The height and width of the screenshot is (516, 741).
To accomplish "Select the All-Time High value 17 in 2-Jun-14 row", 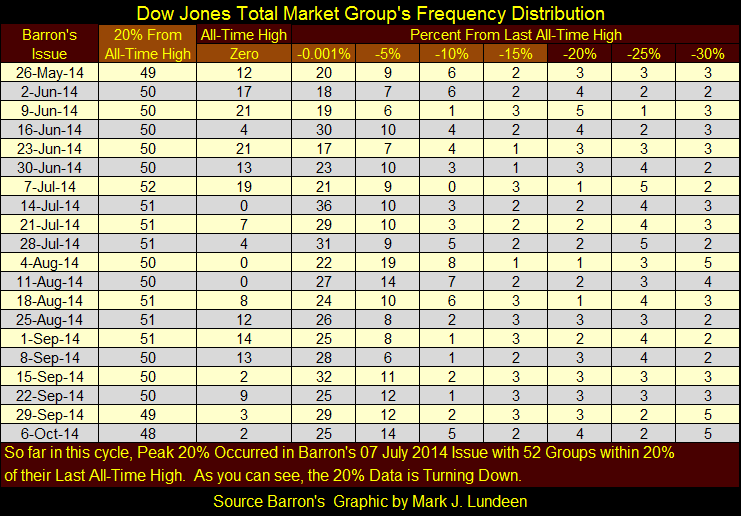I will click(244, 91).
